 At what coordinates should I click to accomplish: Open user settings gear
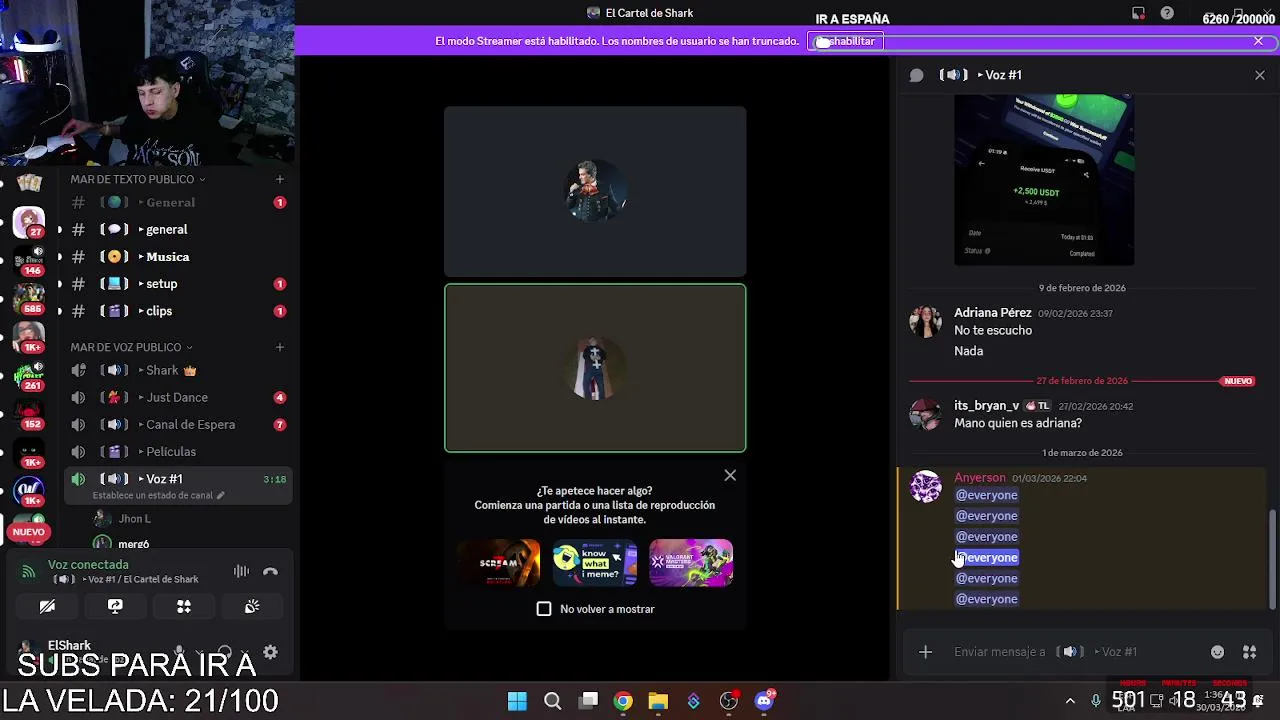[270, 652]
